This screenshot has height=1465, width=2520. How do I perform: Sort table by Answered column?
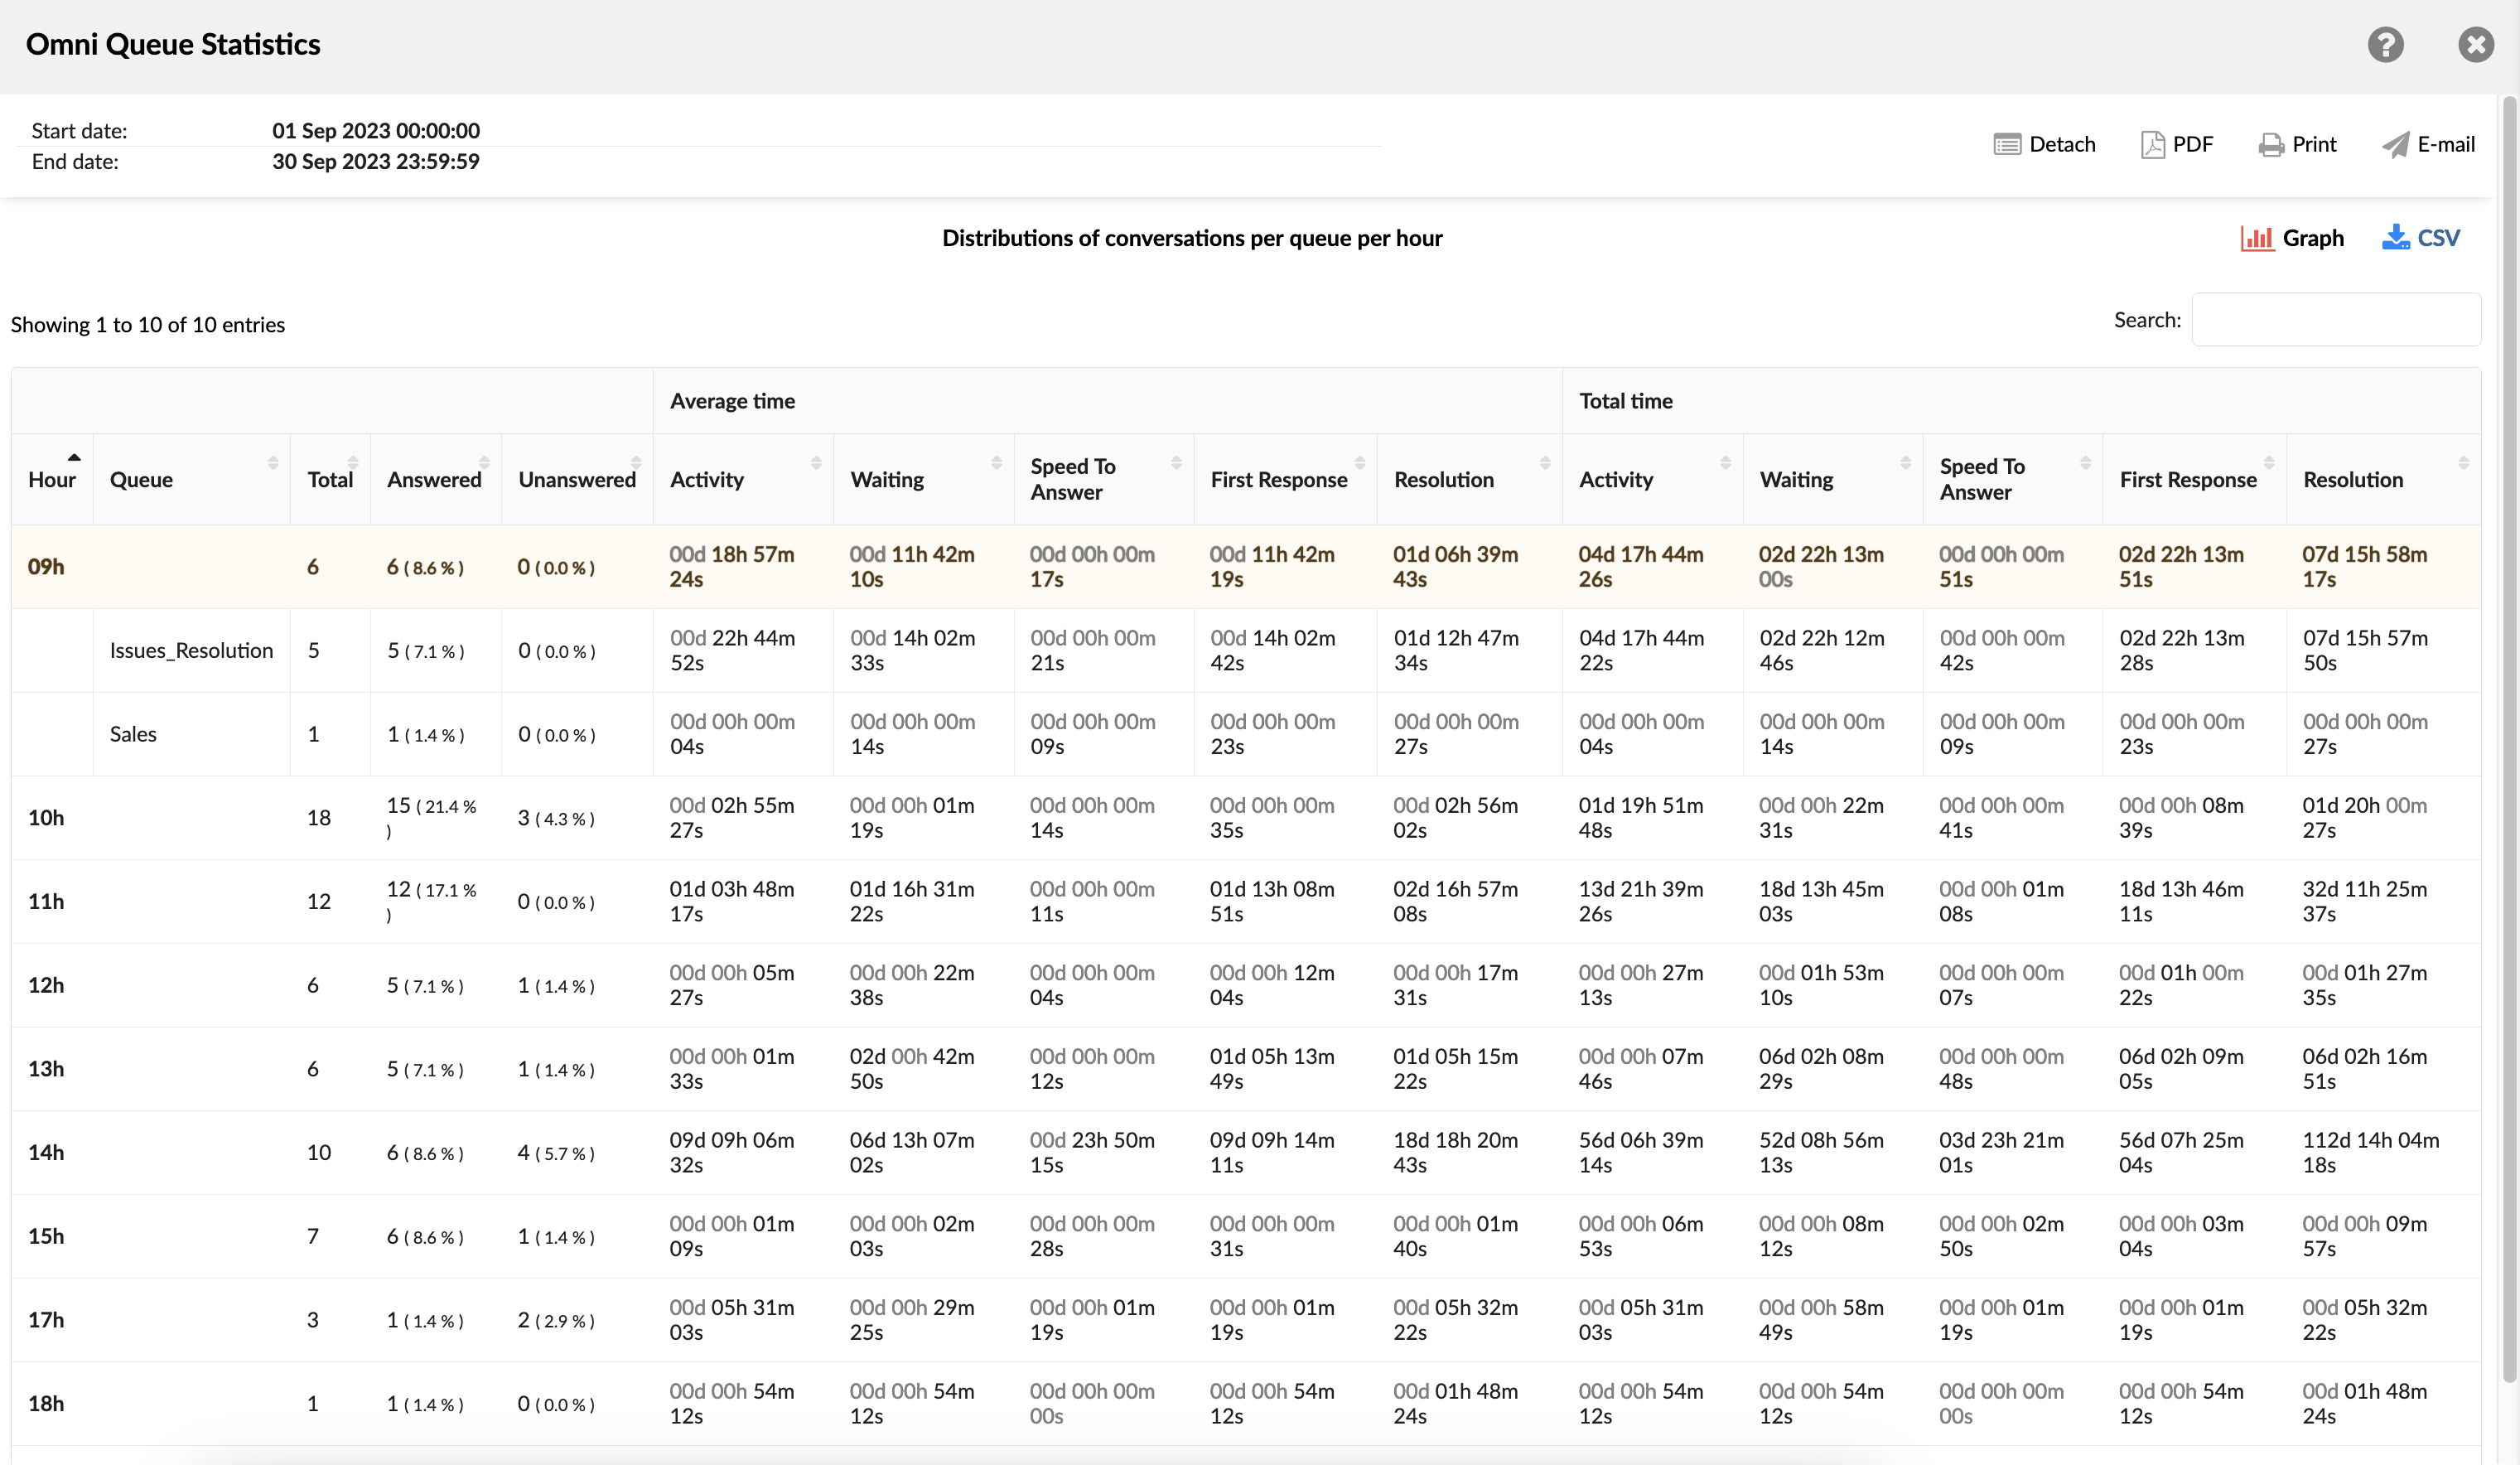pos(435,479)
